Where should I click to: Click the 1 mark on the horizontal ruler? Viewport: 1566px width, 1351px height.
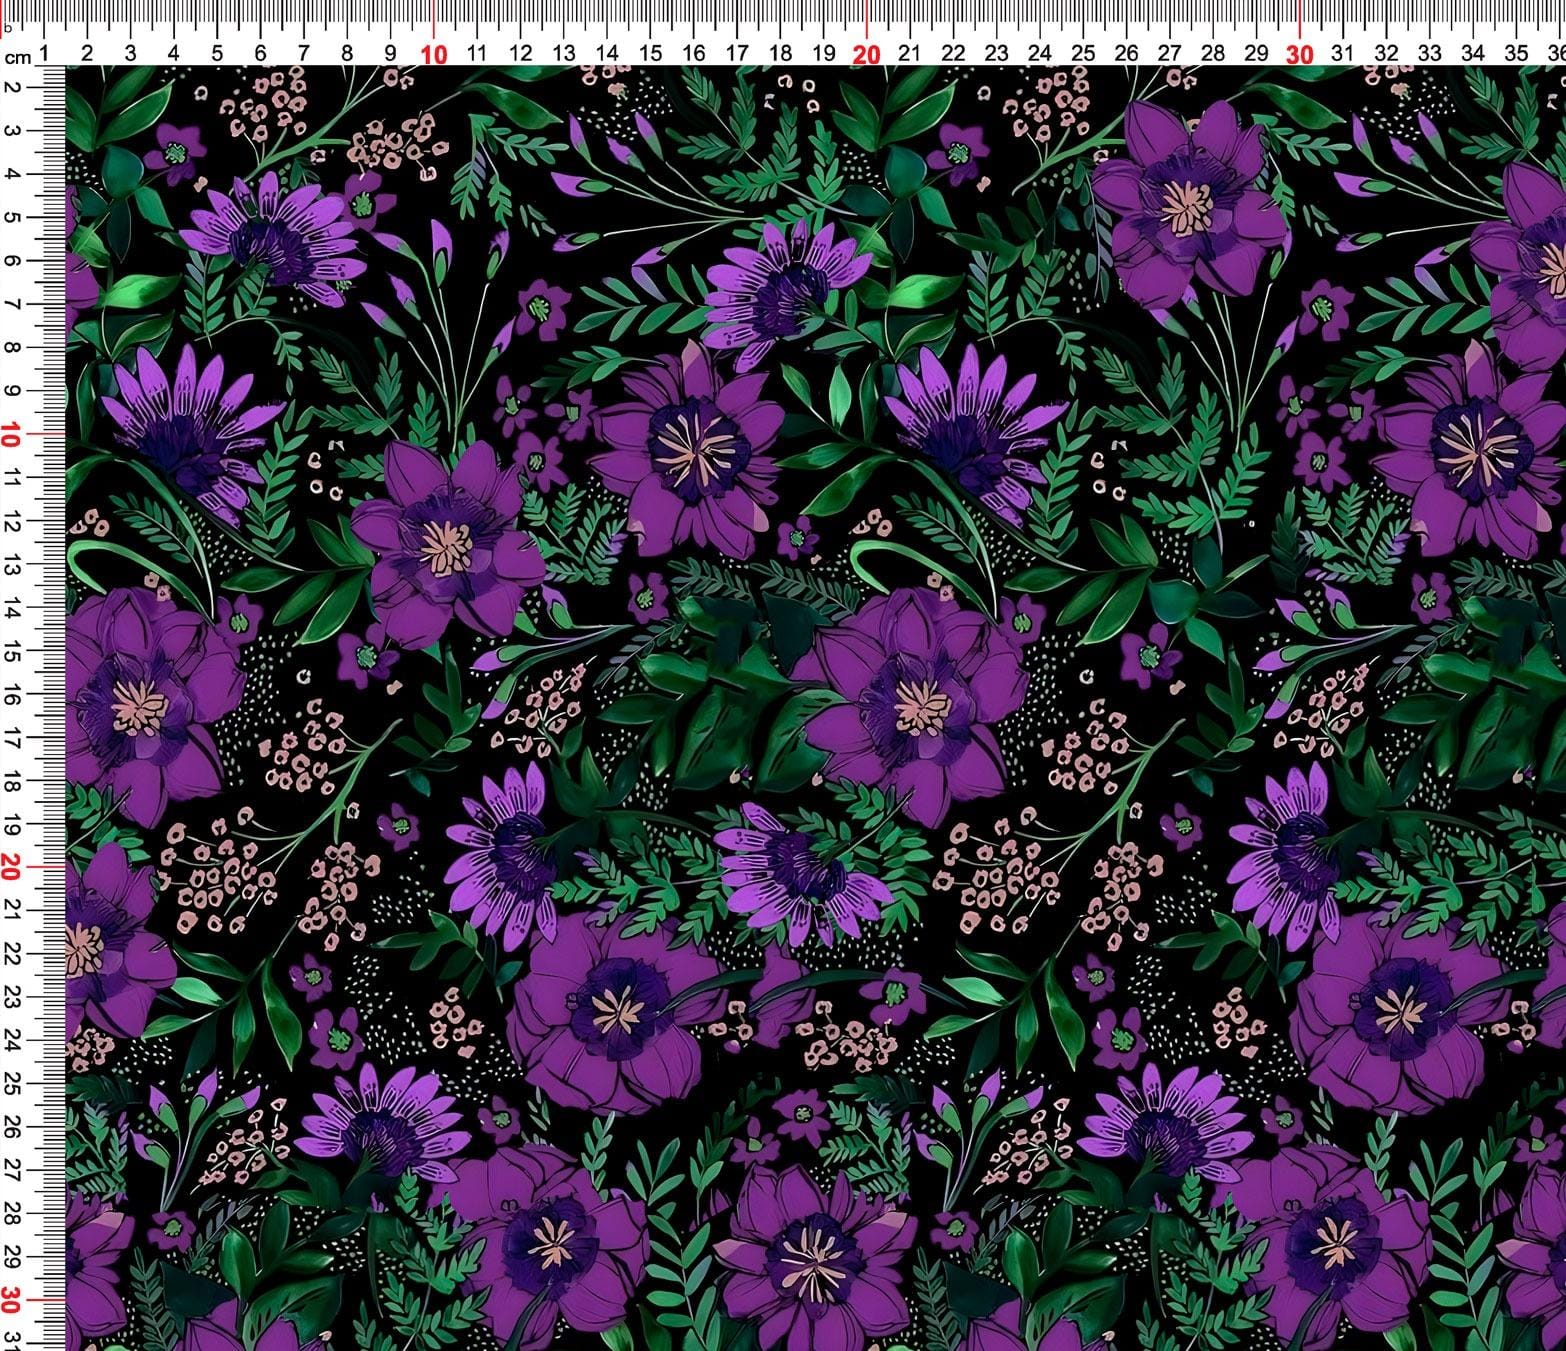pos(44,53)
